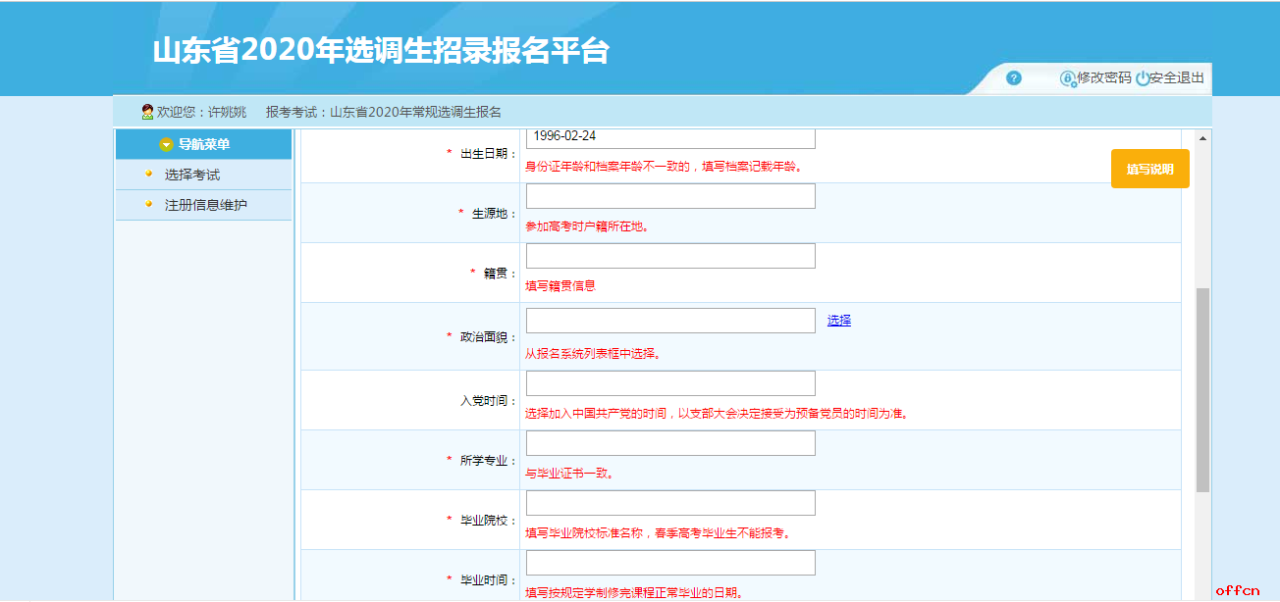Click the 修改密码 text link
Screen dimensions: 1280x602
click(x=1104, y=78)
